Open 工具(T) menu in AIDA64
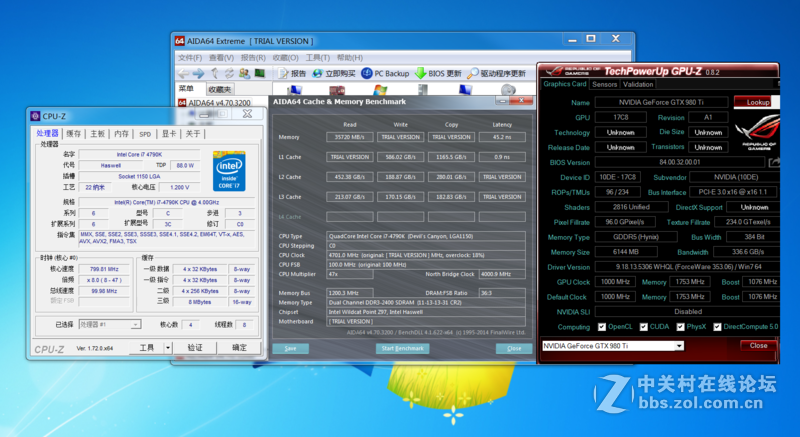This screenshot has width=800, height=437. coord(317,58)
